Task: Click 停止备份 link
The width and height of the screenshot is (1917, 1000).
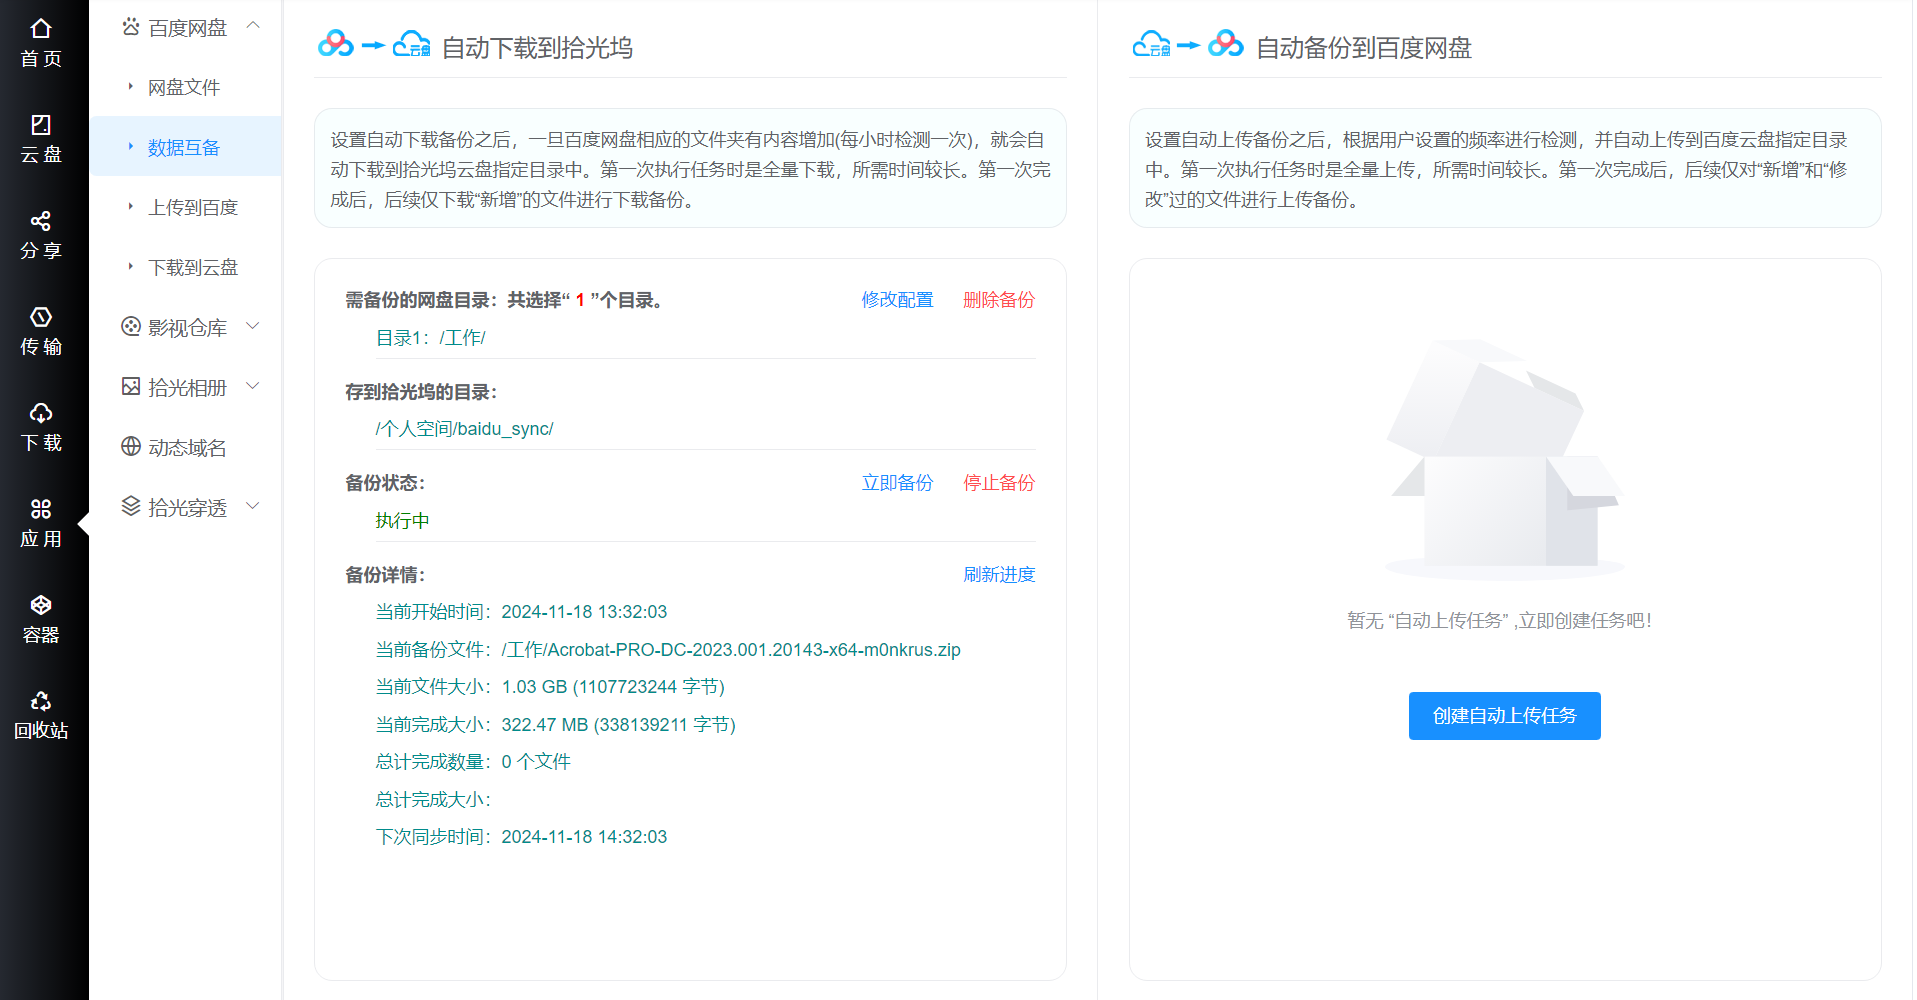Action: (998, 483)
